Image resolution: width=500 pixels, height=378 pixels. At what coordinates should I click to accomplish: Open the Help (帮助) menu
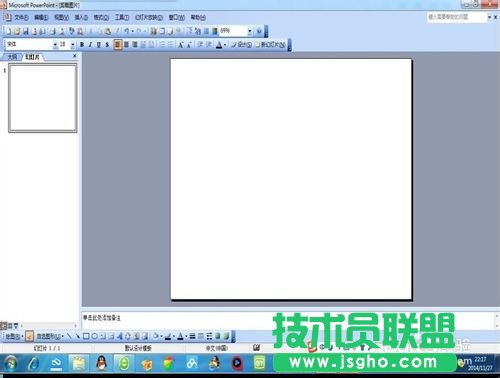point(198,17)
